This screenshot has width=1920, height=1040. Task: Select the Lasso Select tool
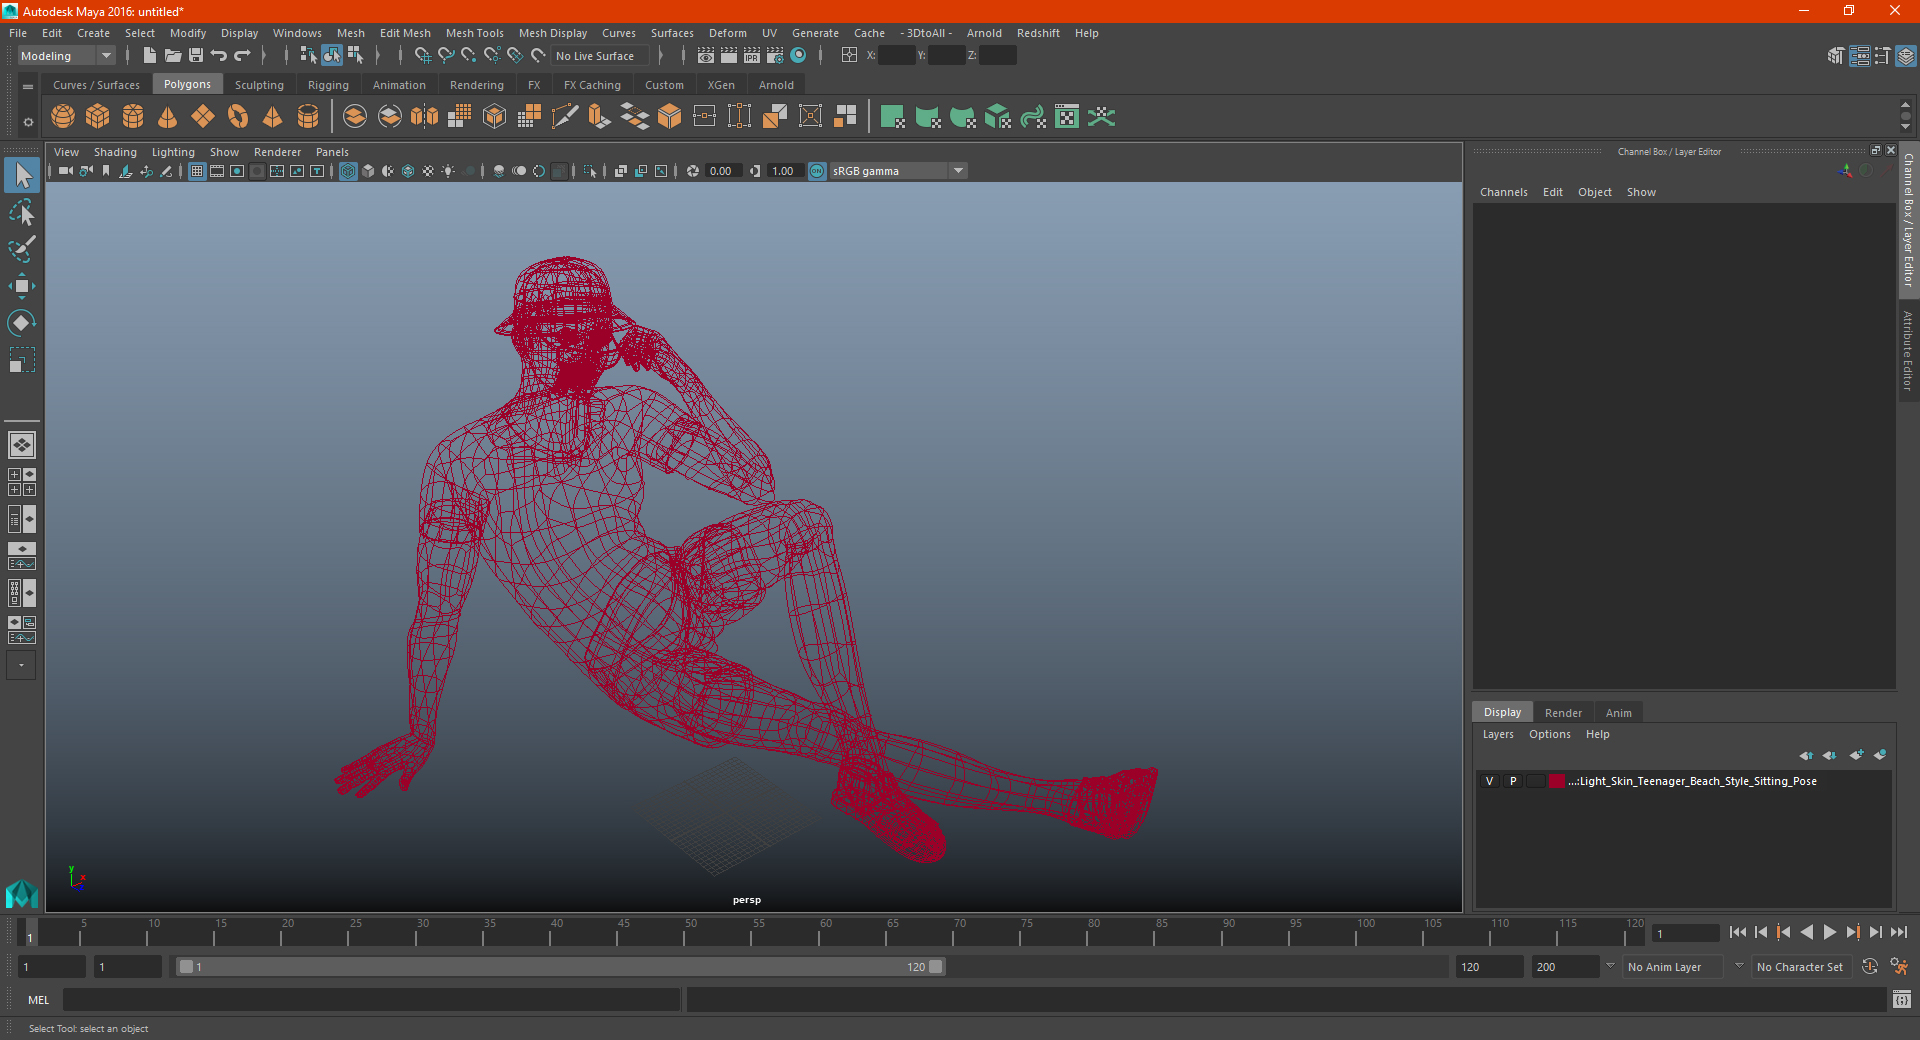coord(22,213)
